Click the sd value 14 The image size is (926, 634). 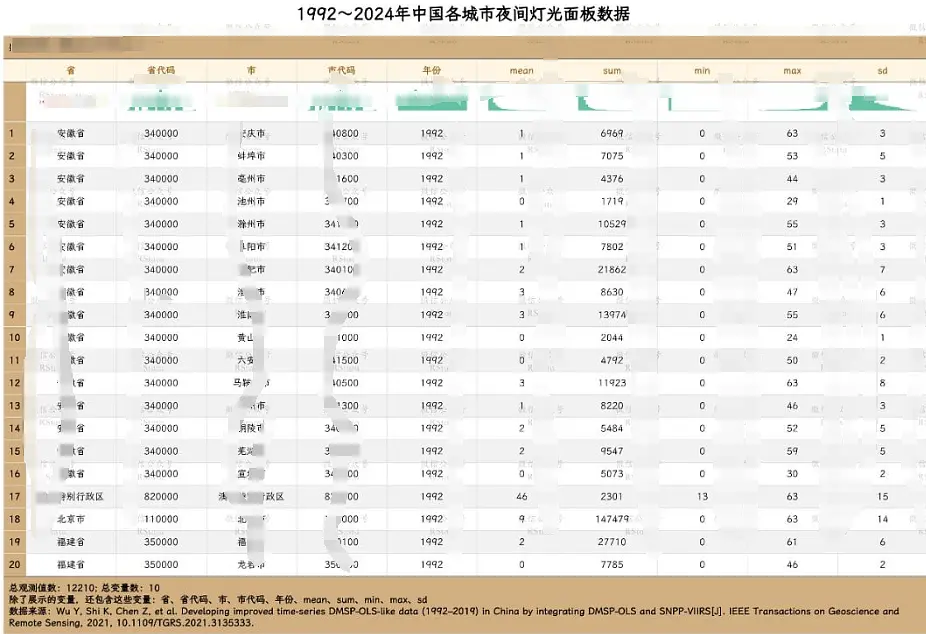coord(882,519)
